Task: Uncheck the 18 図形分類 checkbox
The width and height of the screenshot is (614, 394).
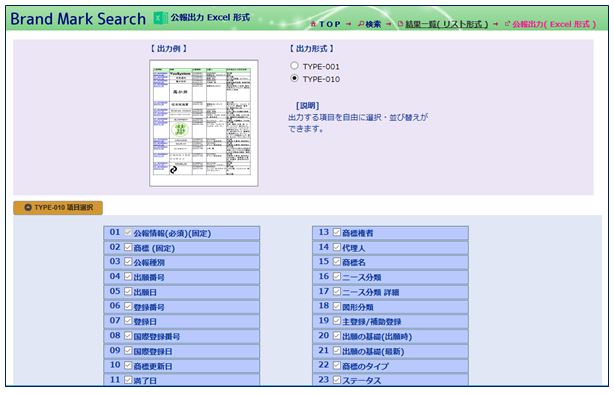Action: [x=337, y=306]
